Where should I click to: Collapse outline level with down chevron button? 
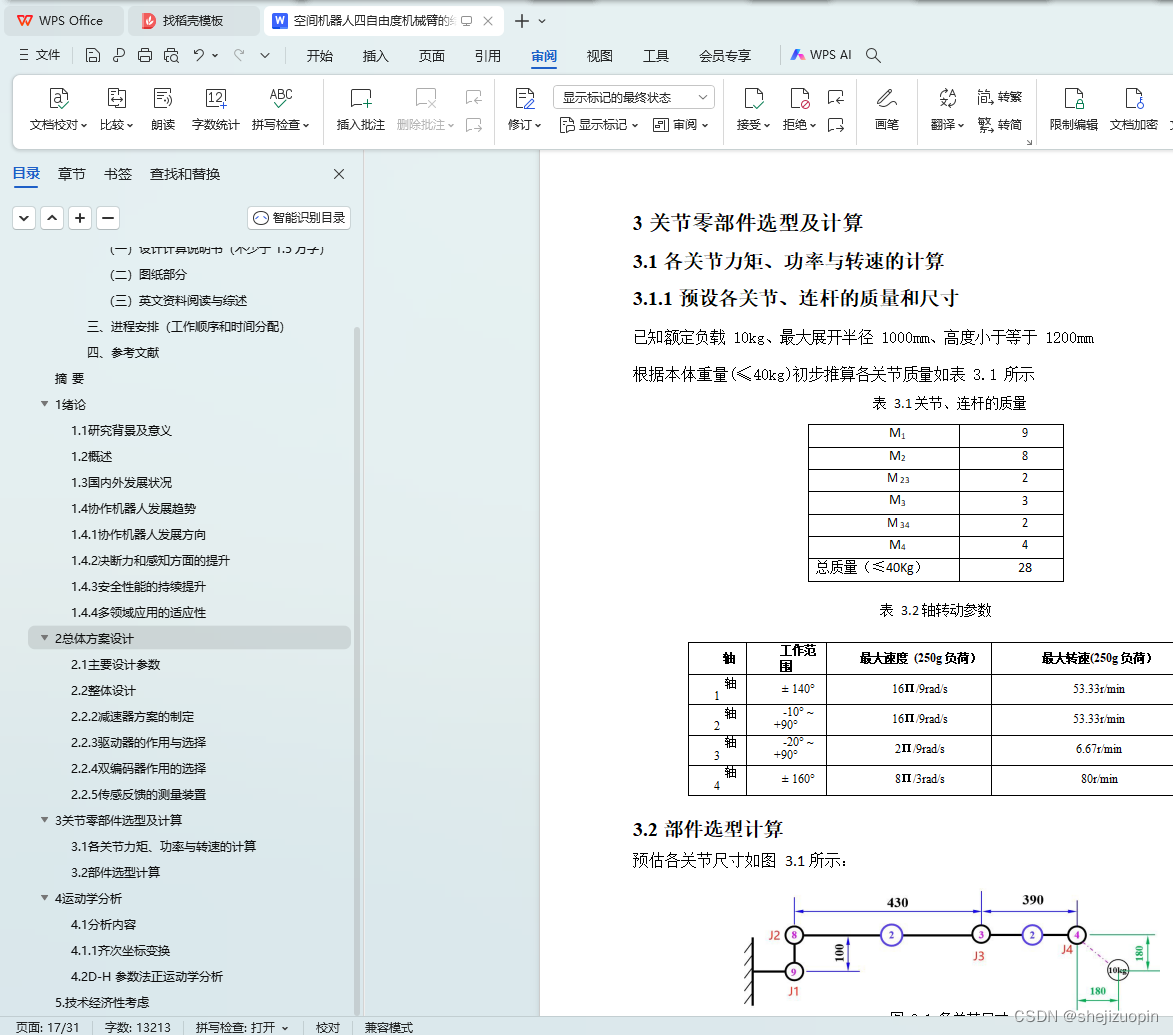coord(24,218)
